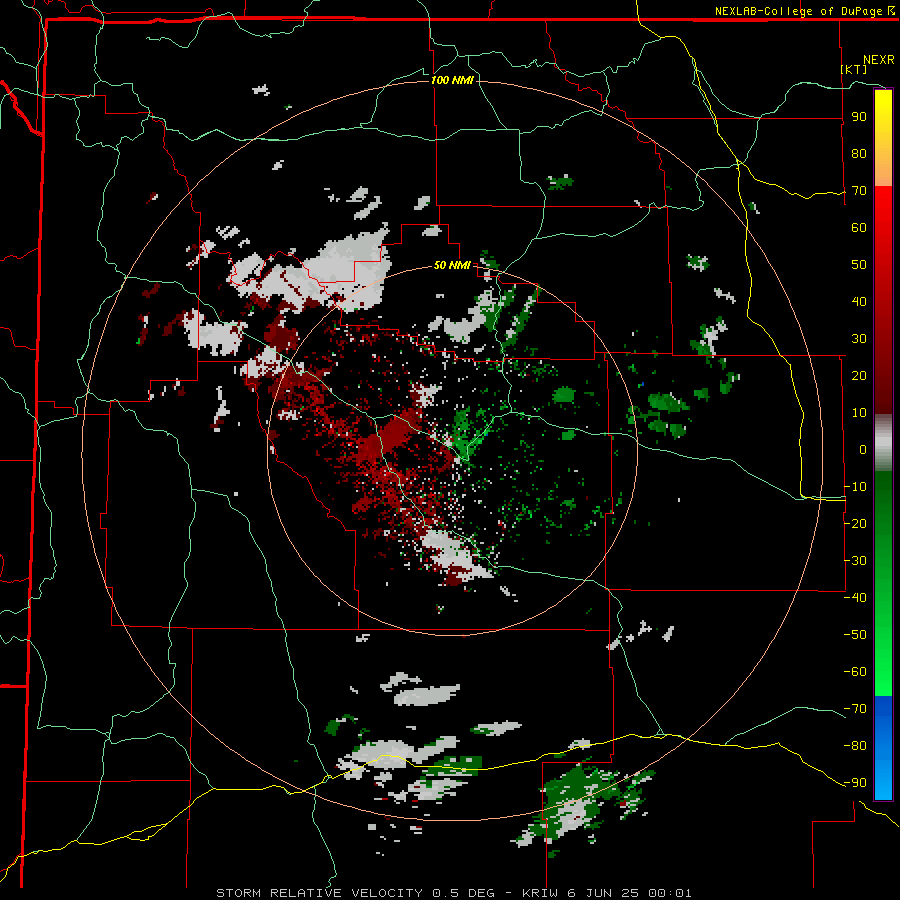This screenshot has height=900, width=900.
Task: Click the 70 value on velocity scale
Action: point(859,191)
